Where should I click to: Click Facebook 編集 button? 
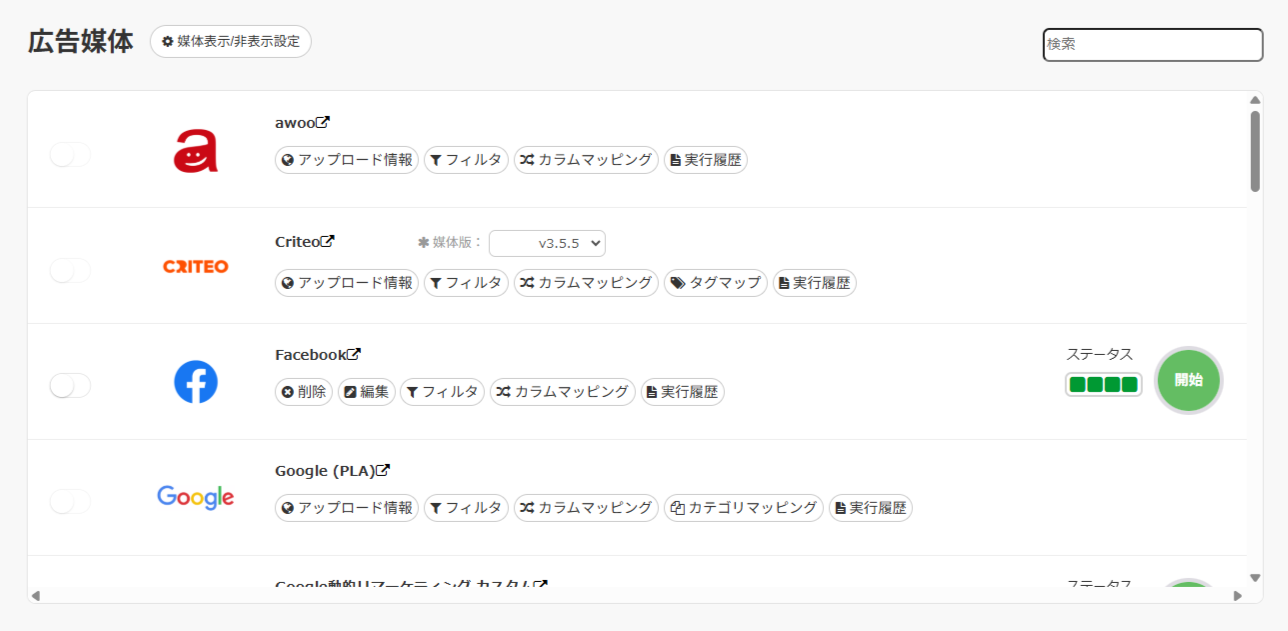(x=366, y=392)
